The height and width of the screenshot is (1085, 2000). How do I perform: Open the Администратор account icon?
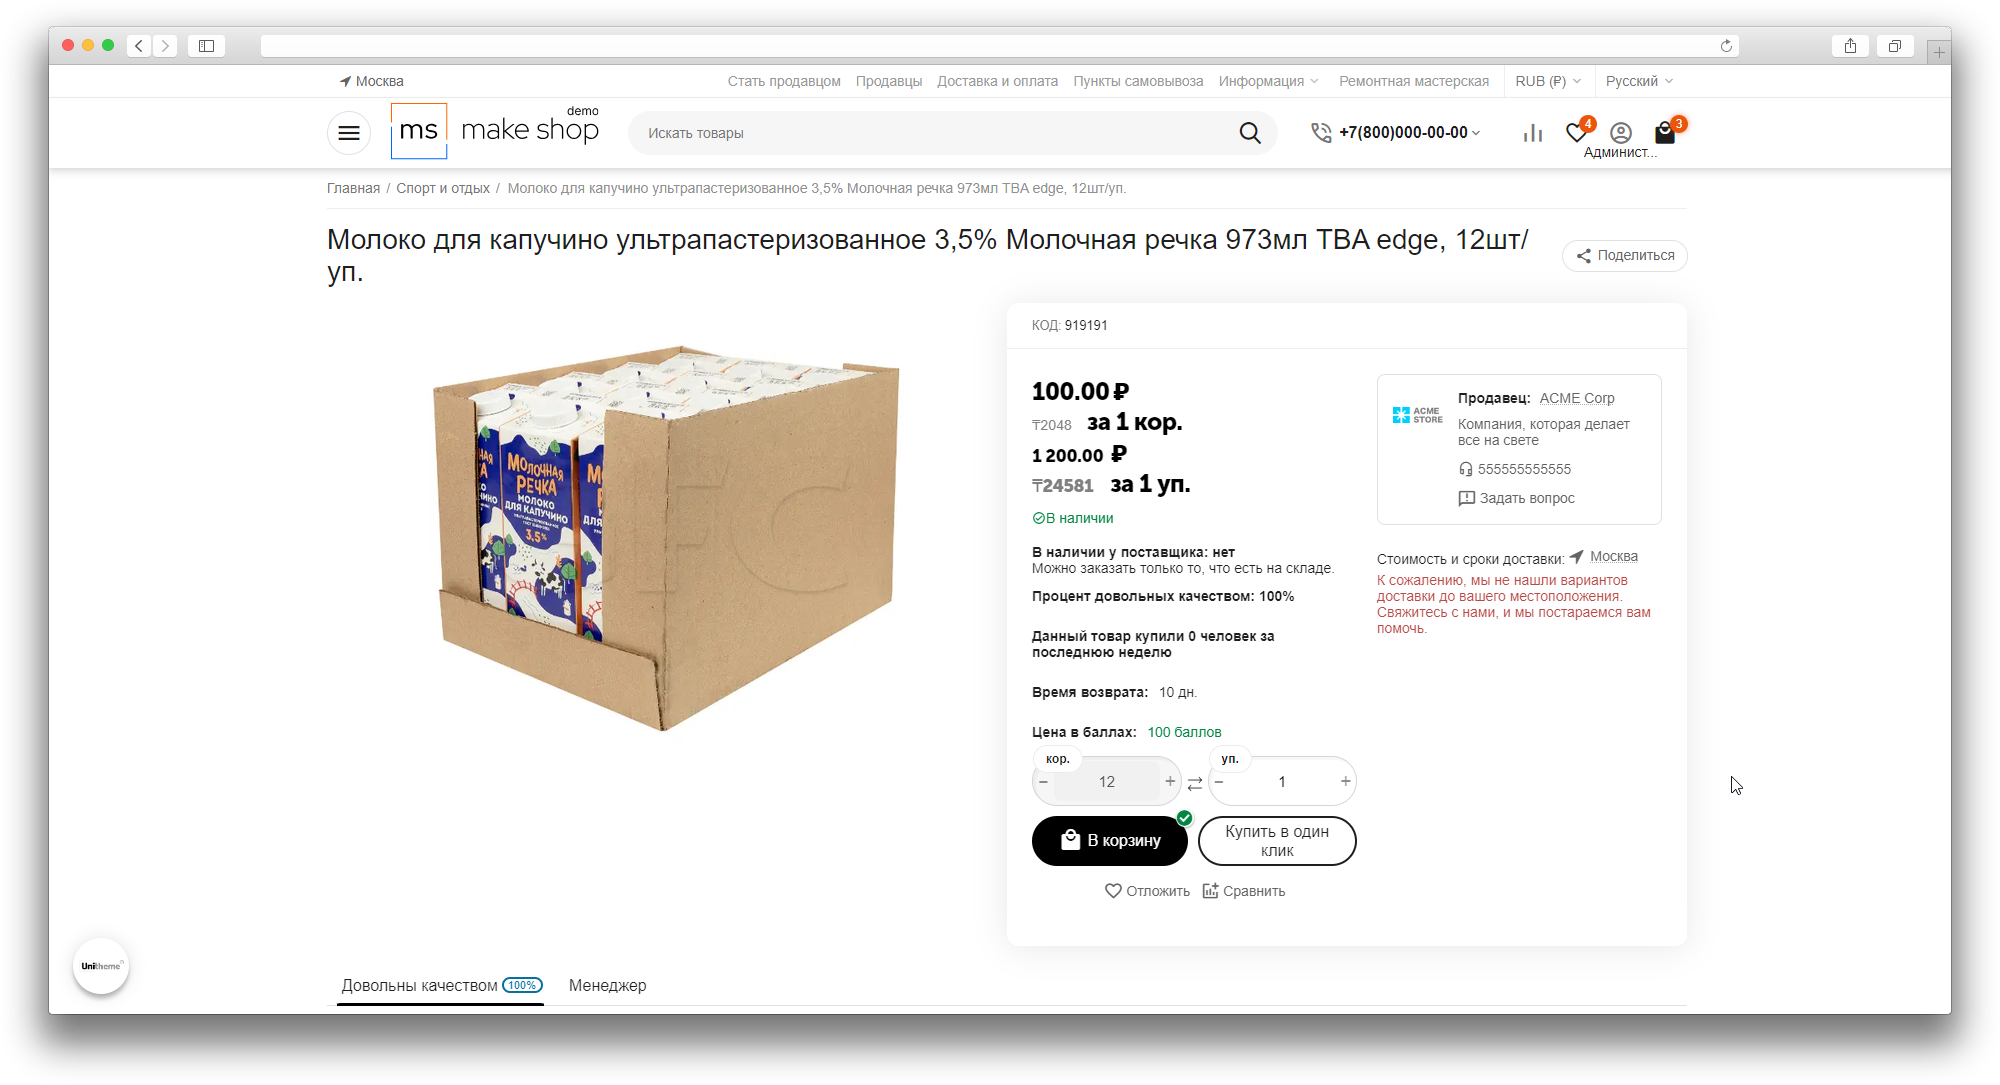click(x=1621, y=132)
